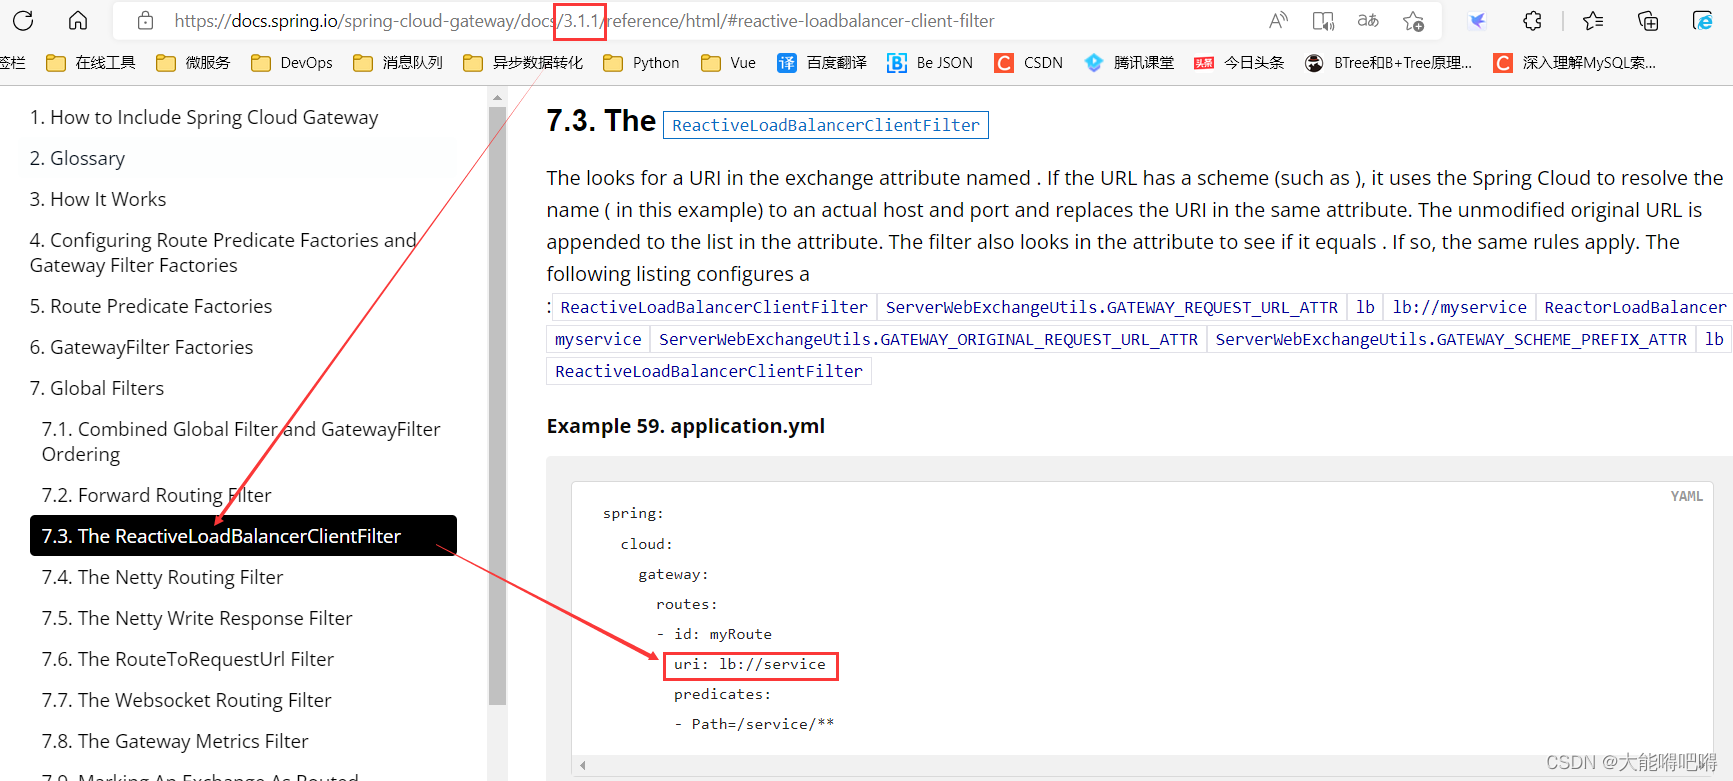Open Configuring Route Predicate Factories section

click(223, 252)
